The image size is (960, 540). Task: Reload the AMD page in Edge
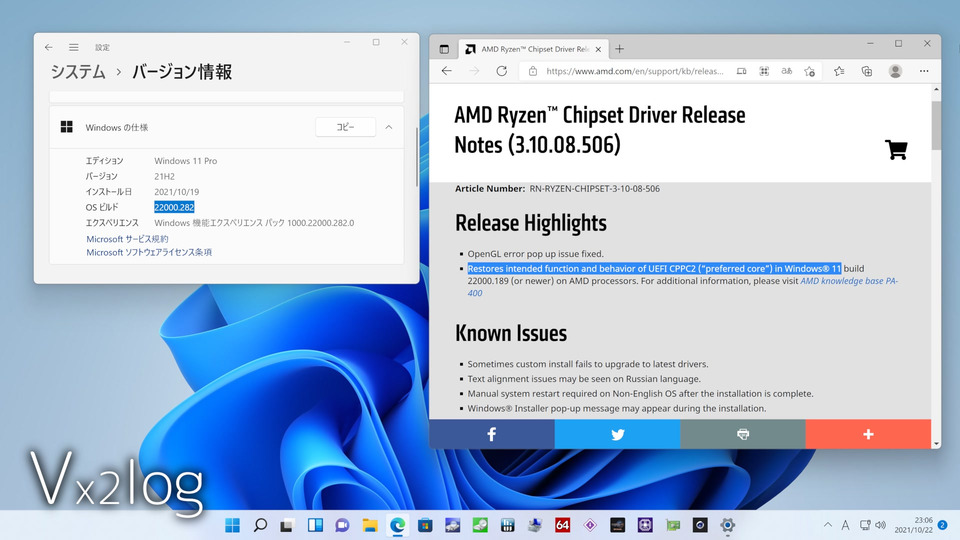(x=501, y=71)
